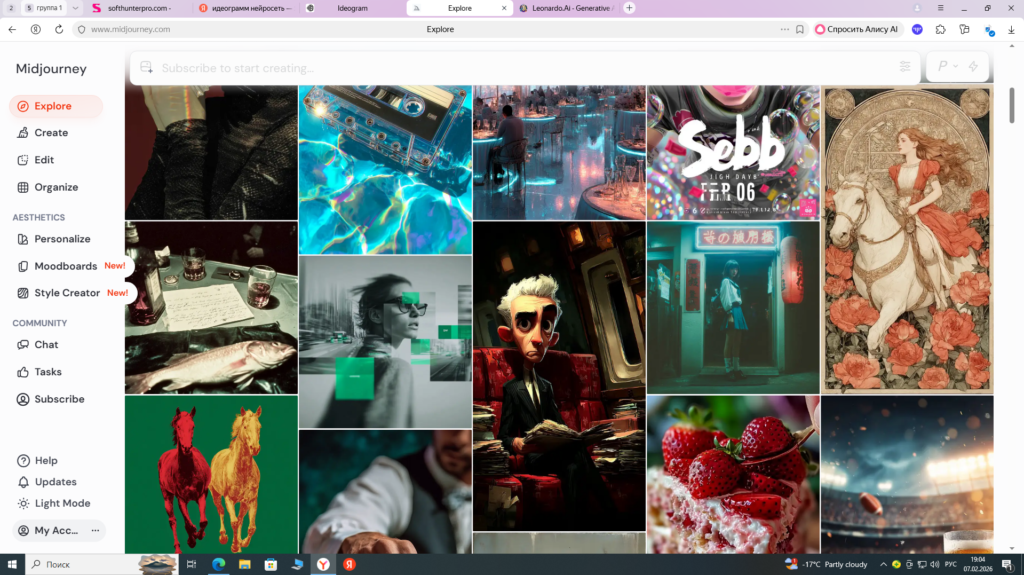This screenshot has width=1024, height=575.
Task: Click the Style Creator icon
Action: (x=23, y=293)
